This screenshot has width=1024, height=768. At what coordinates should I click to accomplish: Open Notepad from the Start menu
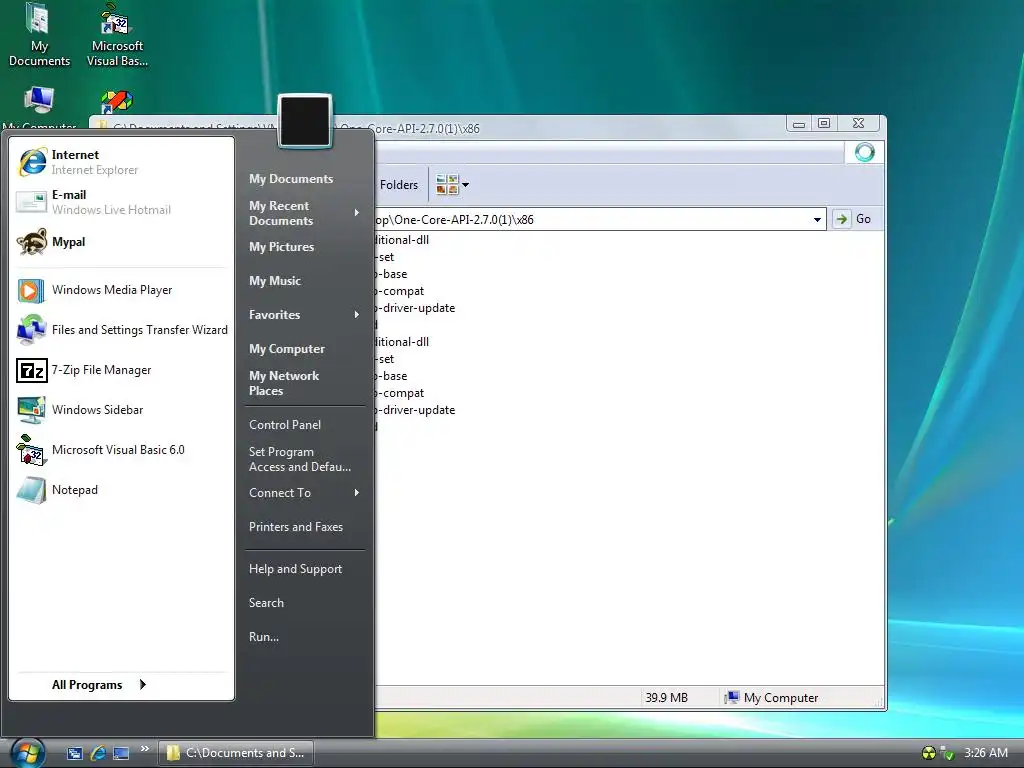pos(121,490)
